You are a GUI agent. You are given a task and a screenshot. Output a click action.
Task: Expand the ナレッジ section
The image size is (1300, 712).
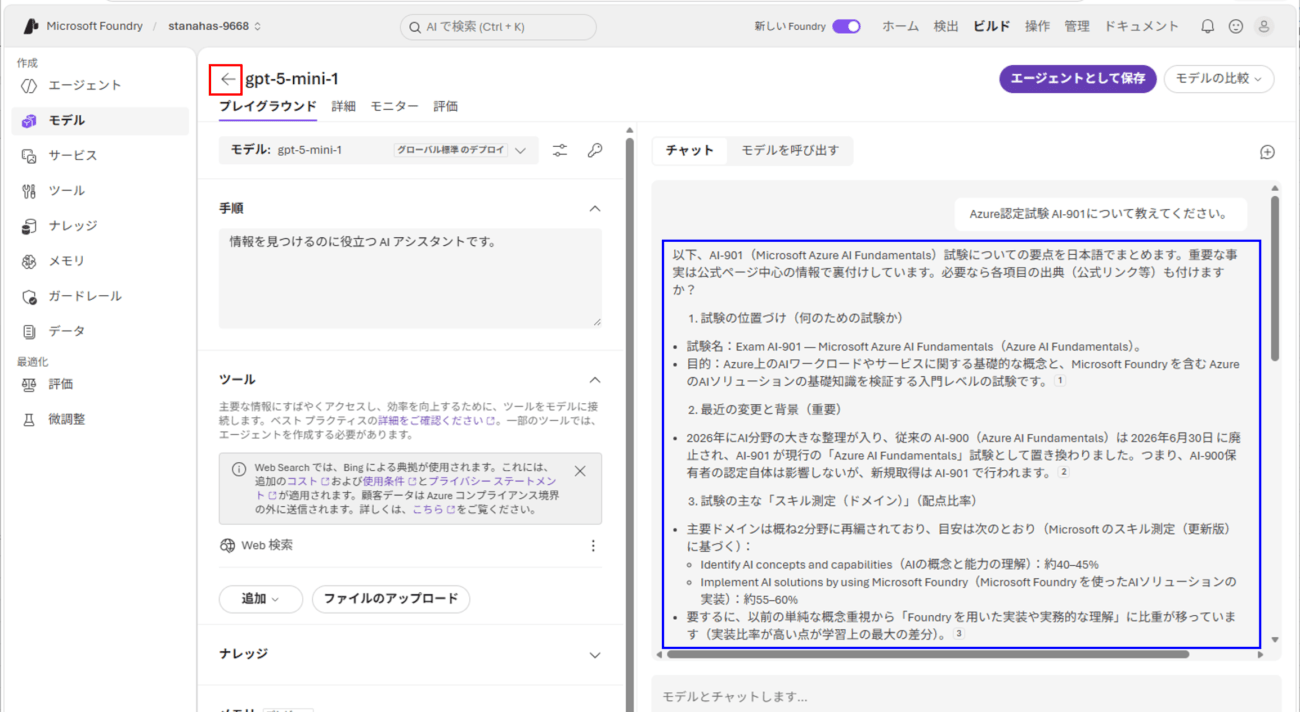coord(595,655)
